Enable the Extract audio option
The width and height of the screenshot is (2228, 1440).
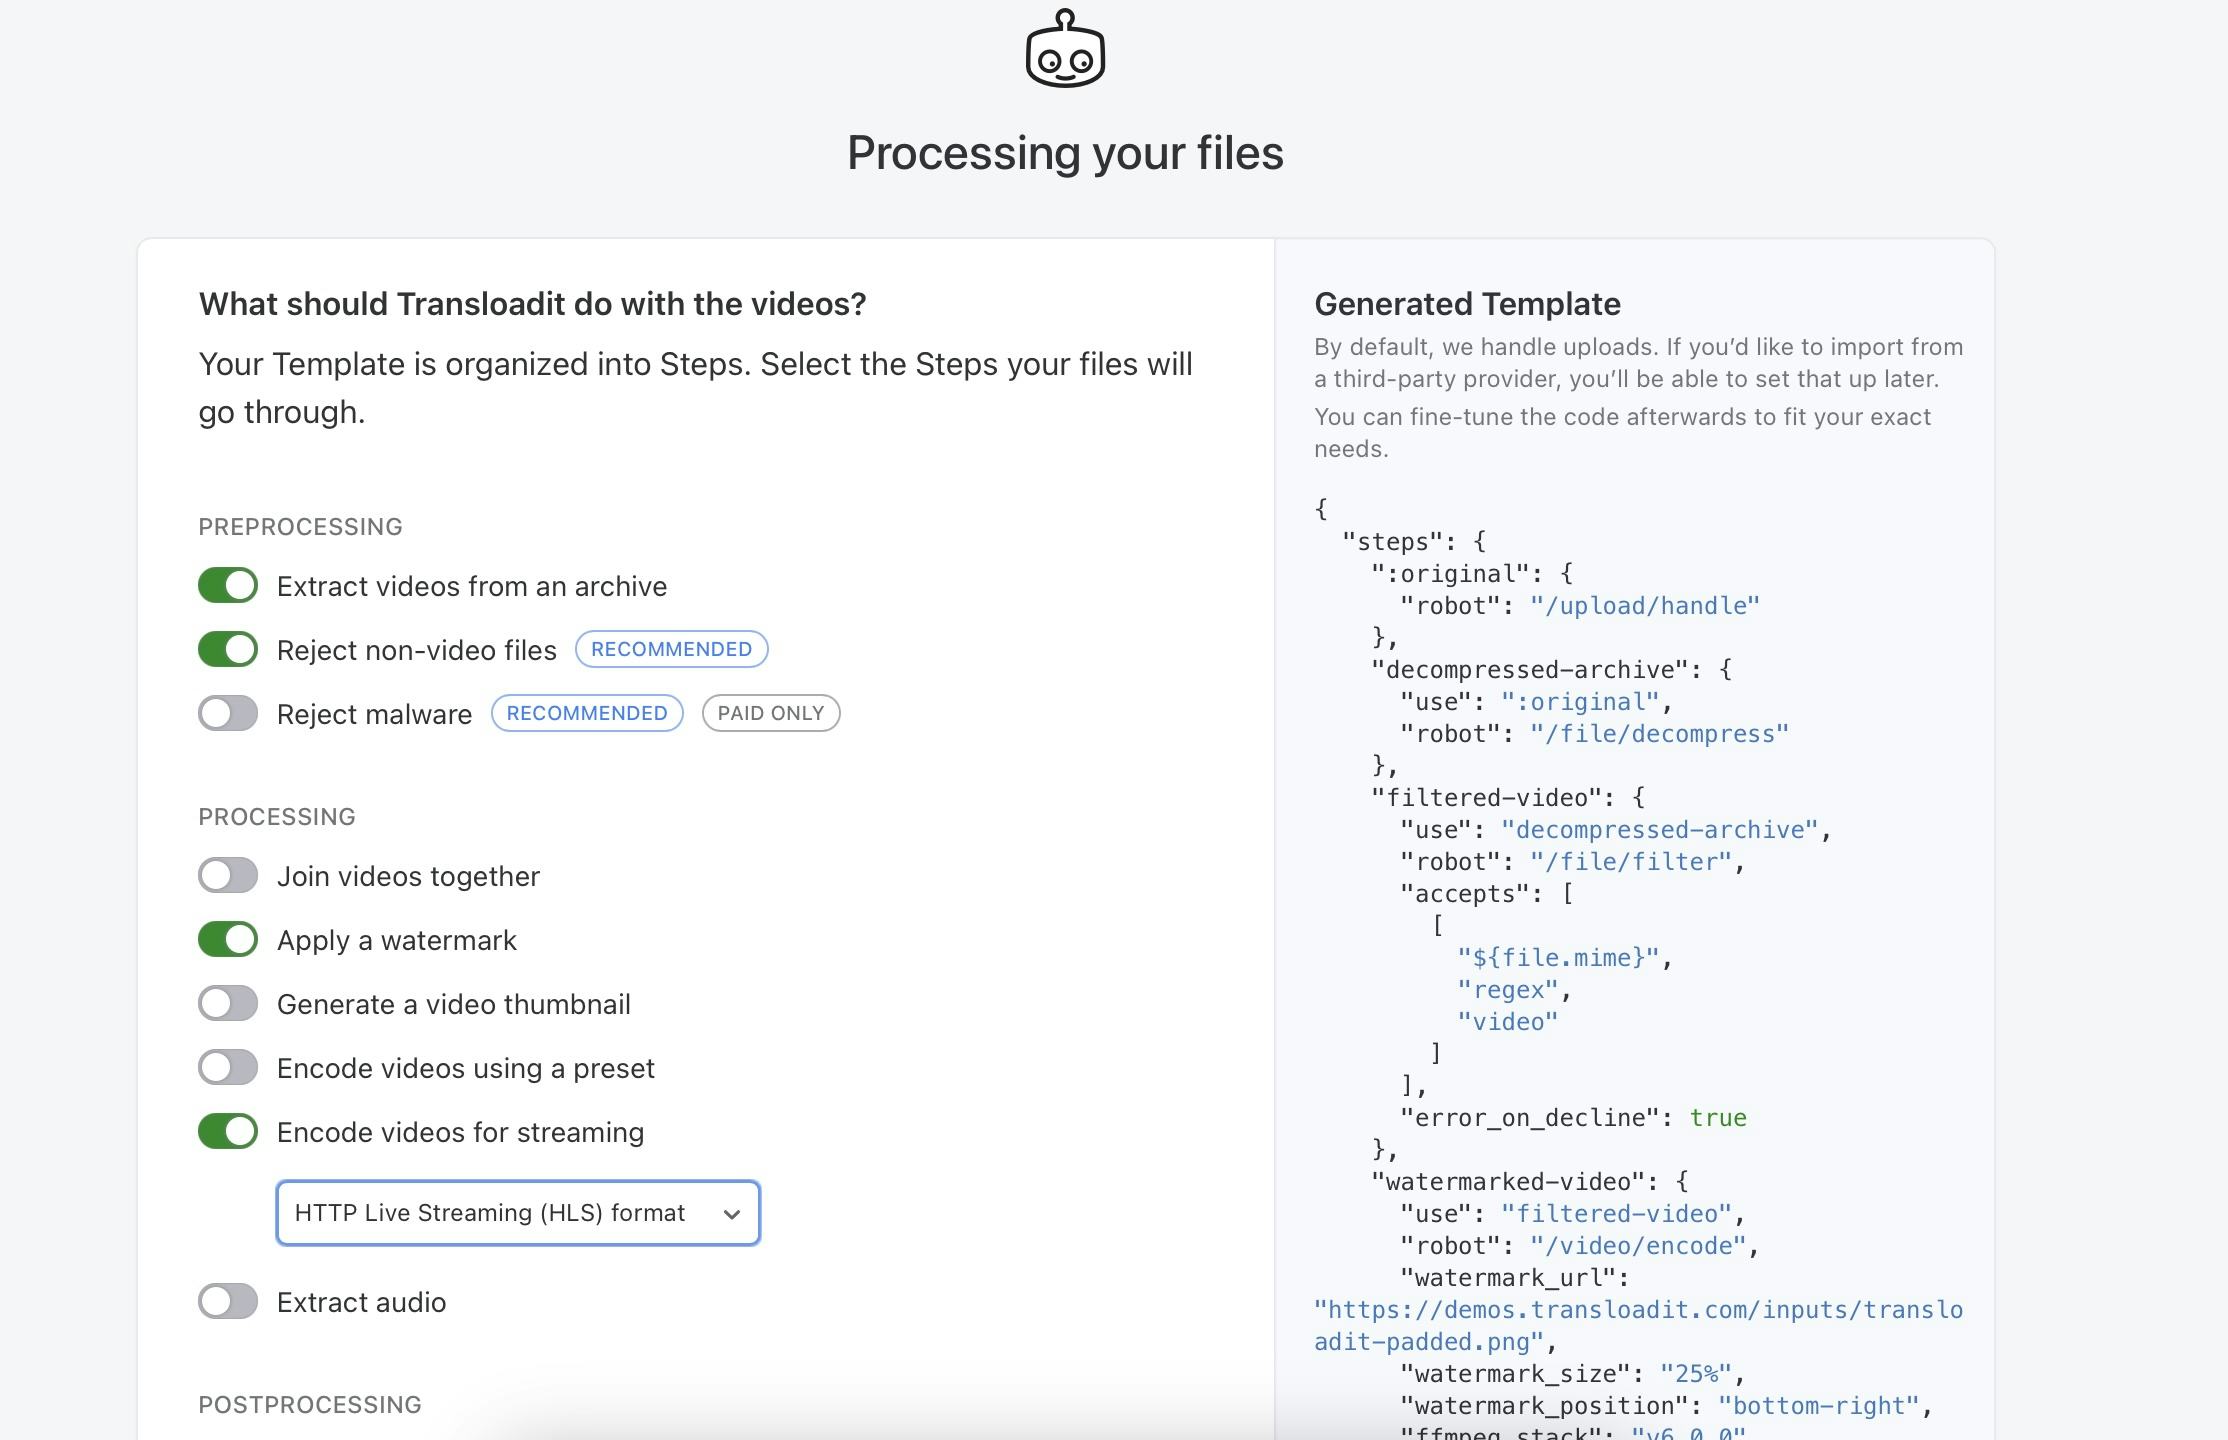[228, 1302]
